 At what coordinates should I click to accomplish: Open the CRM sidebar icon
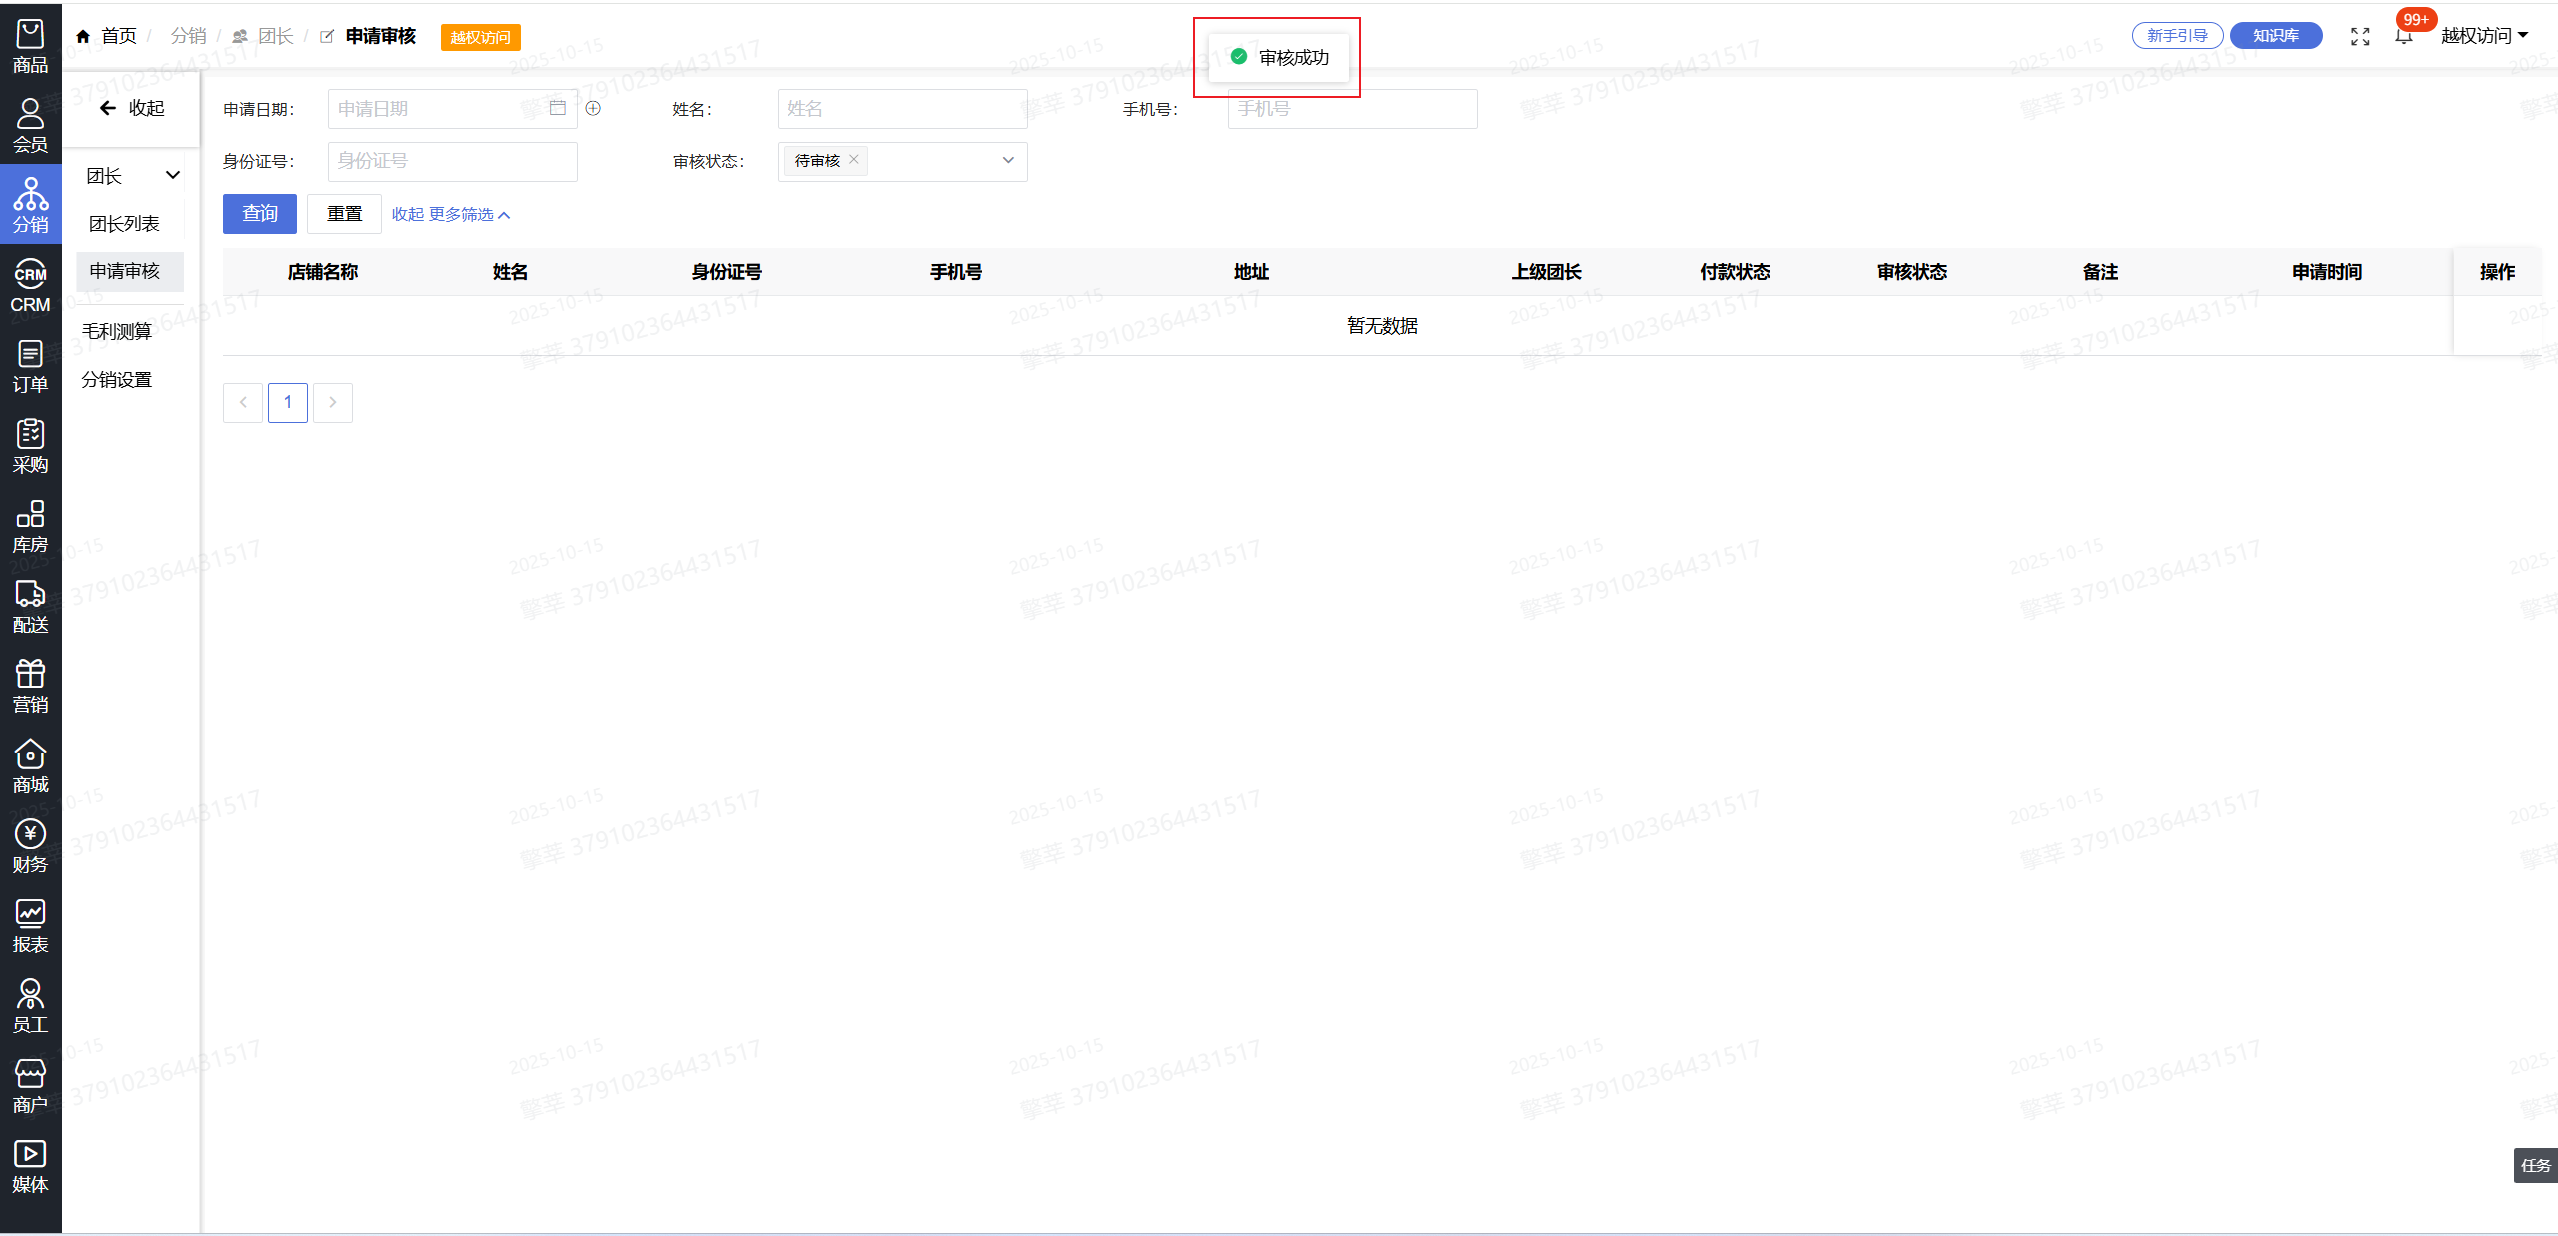coord(30,287)
